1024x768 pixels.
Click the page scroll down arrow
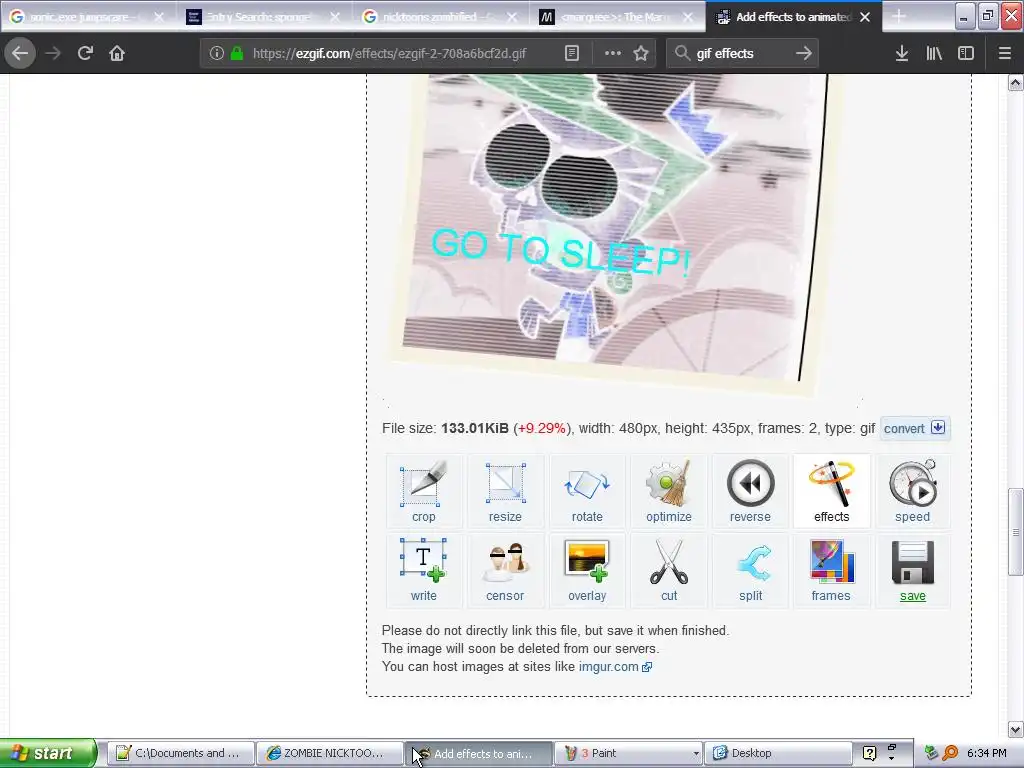(1015, 729)
